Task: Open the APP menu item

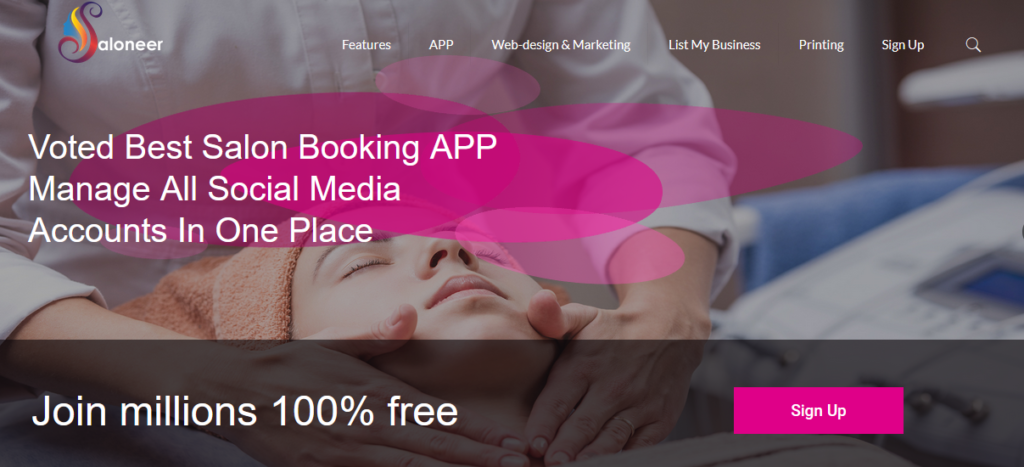Action: click(x=441, y=45)
